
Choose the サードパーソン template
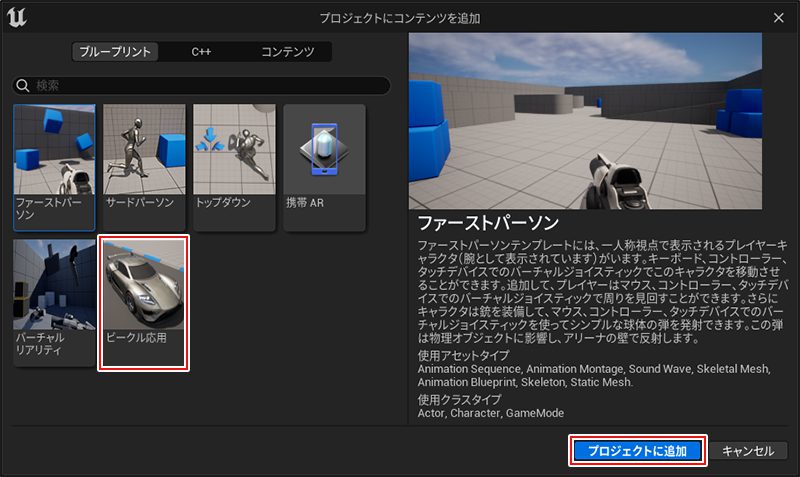point(144,166)
